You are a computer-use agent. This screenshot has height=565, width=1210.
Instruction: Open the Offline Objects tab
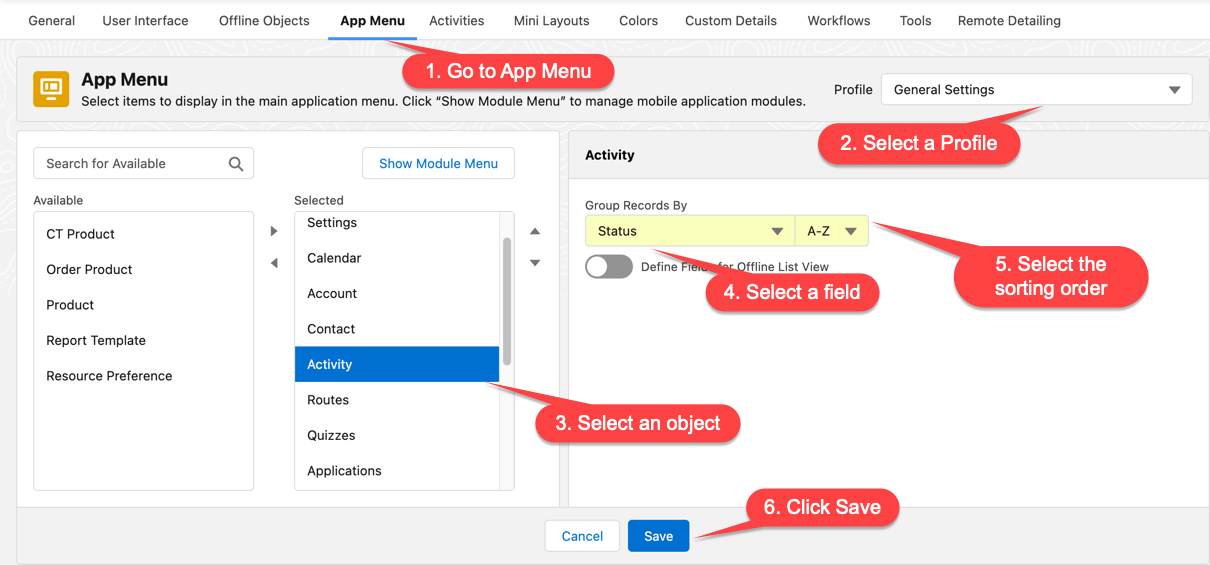point(264,20)
